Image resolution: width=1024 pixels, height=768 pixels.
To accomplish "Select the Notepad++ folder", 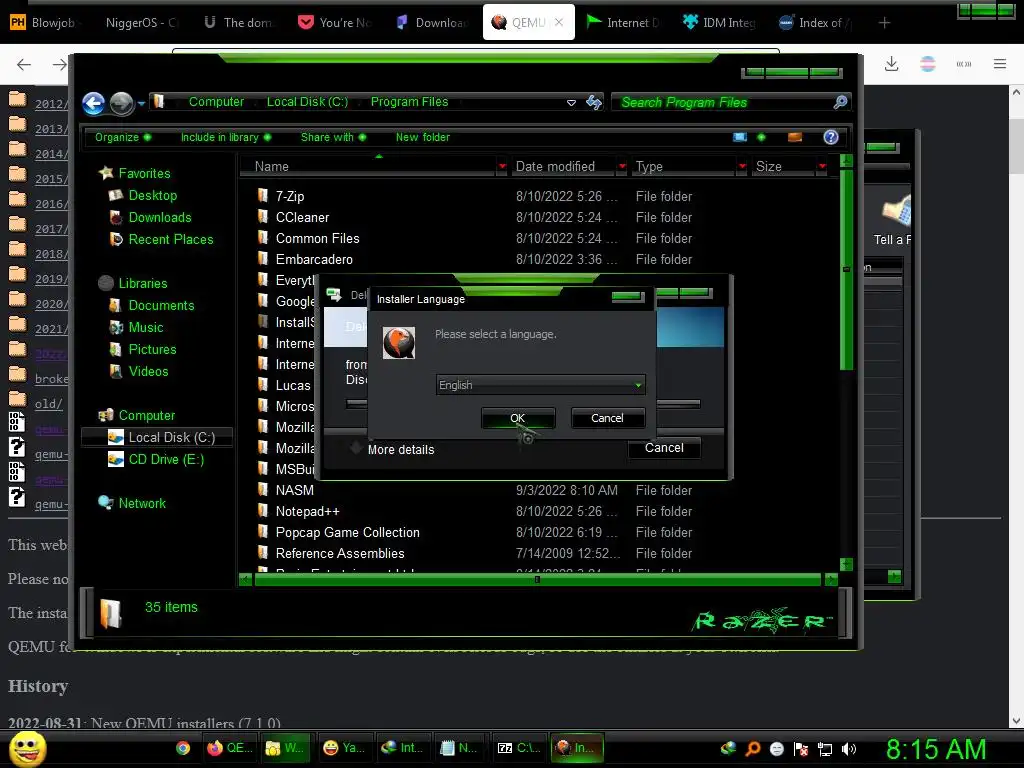I will pos(307,511).
